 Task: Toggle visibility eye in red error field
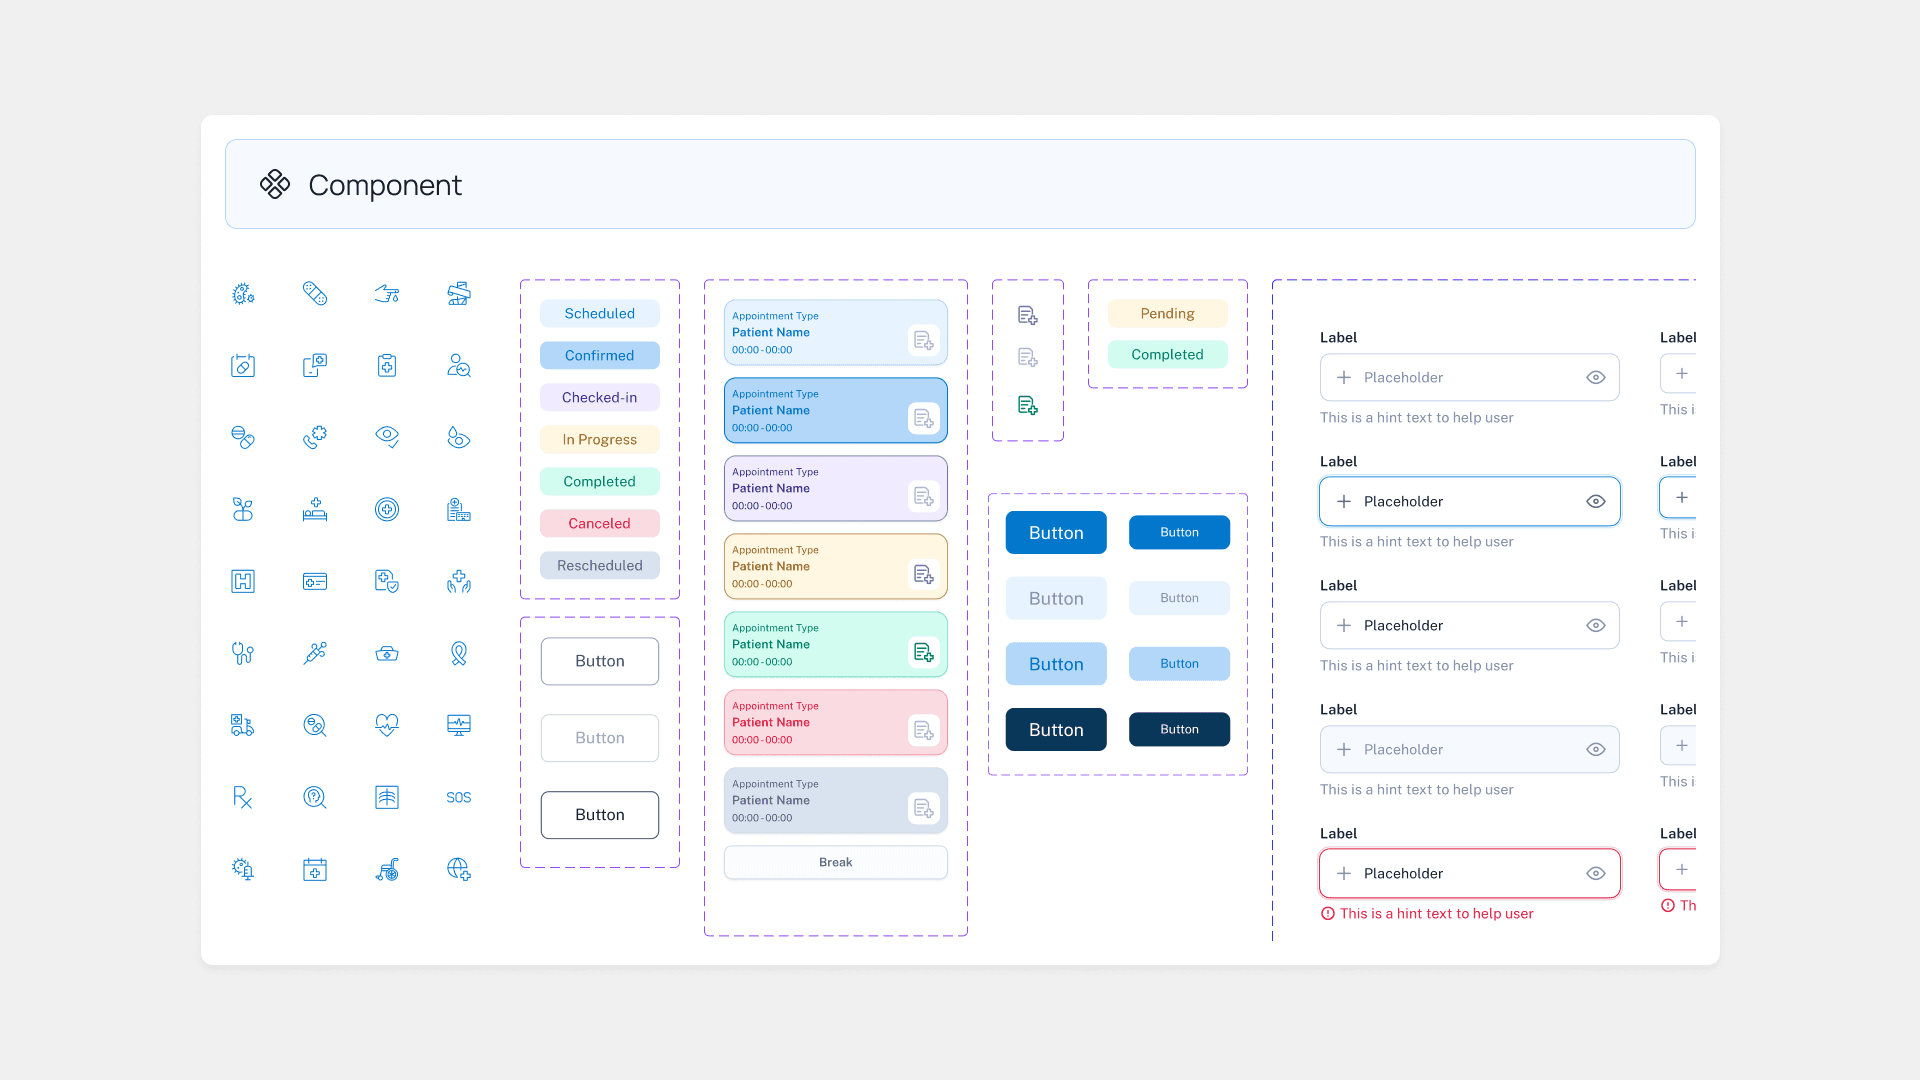click(1596, 874)
